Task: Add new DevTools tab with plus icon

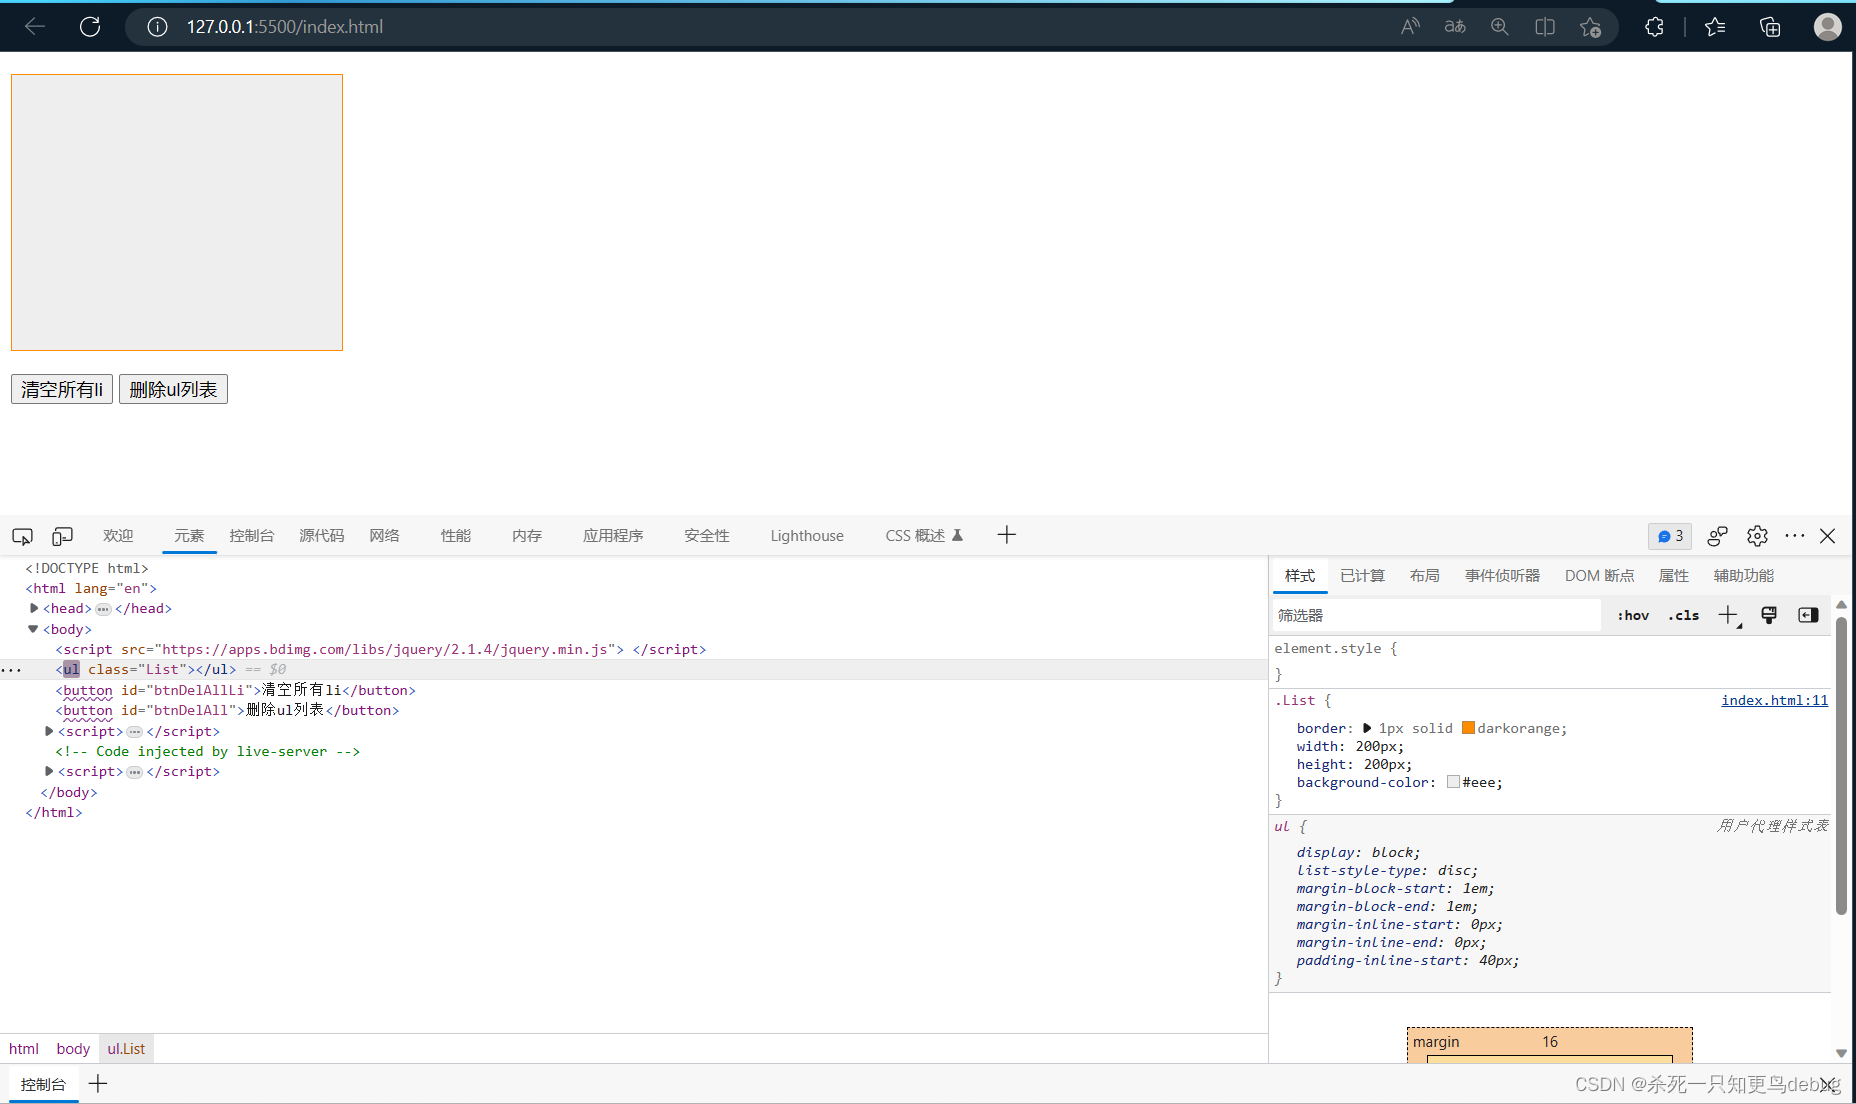Action: [x=1007, y=535]
